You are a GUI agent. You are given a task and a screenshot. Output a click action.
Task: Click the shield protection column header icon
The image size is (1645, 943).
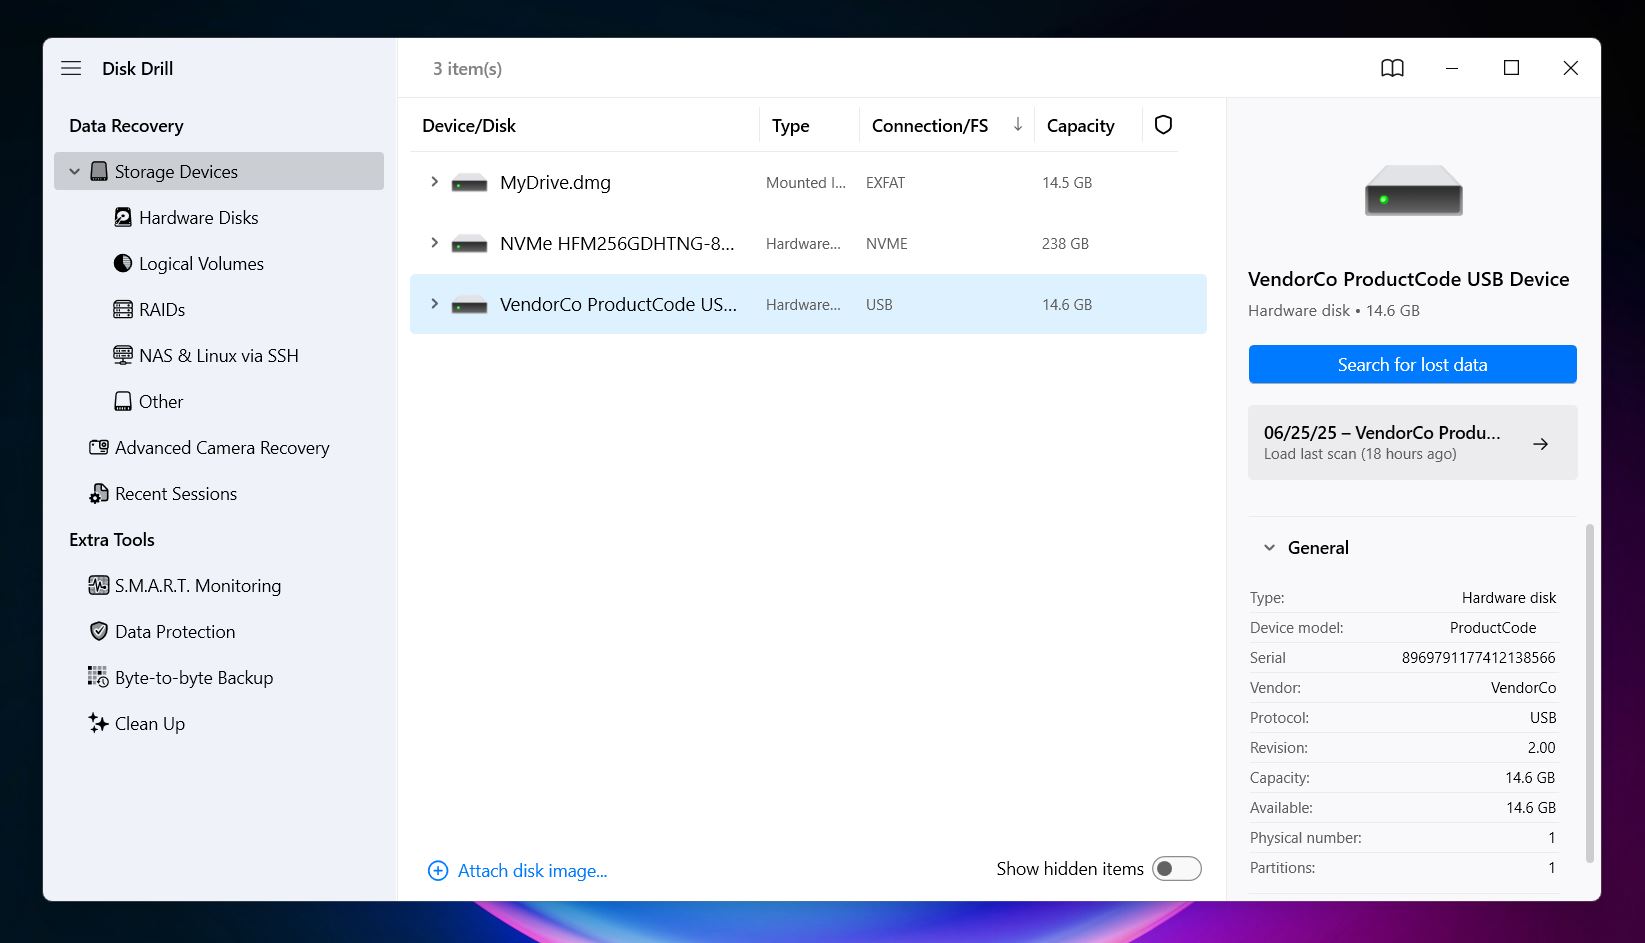[x=1163, y=125]
